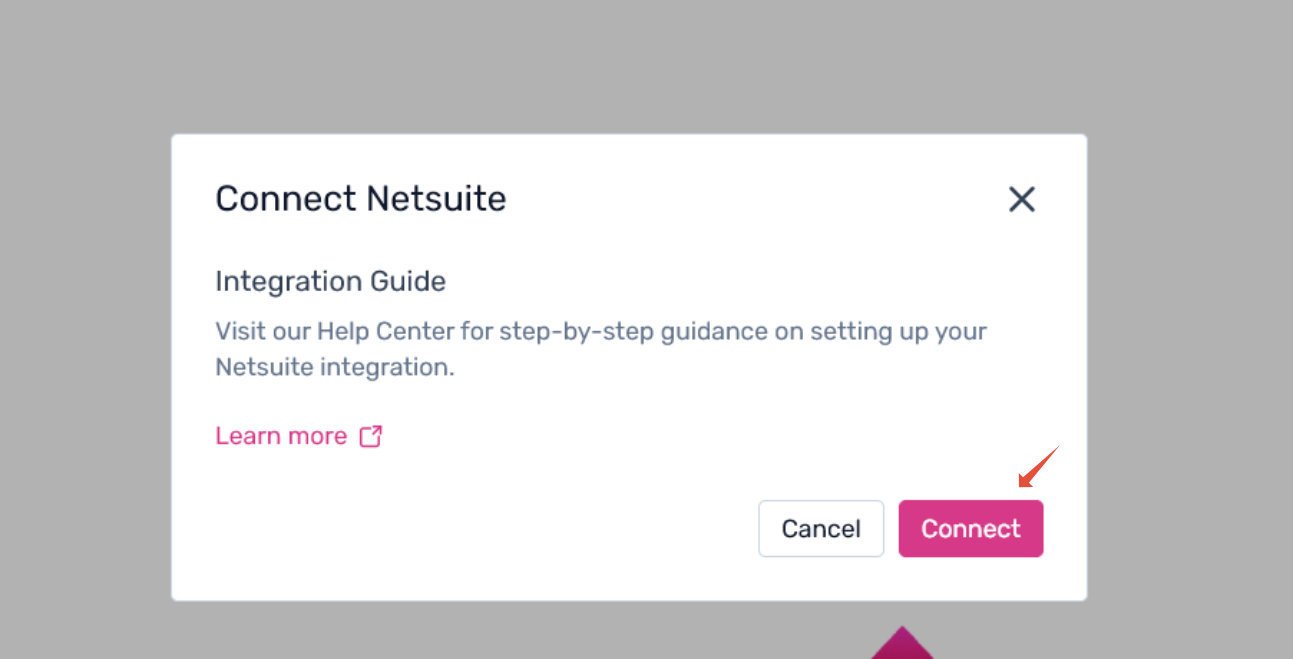Click "Netsuite integration." text in the description
The height and width of the screenshot is (659, 1293).
coord(334,367)
